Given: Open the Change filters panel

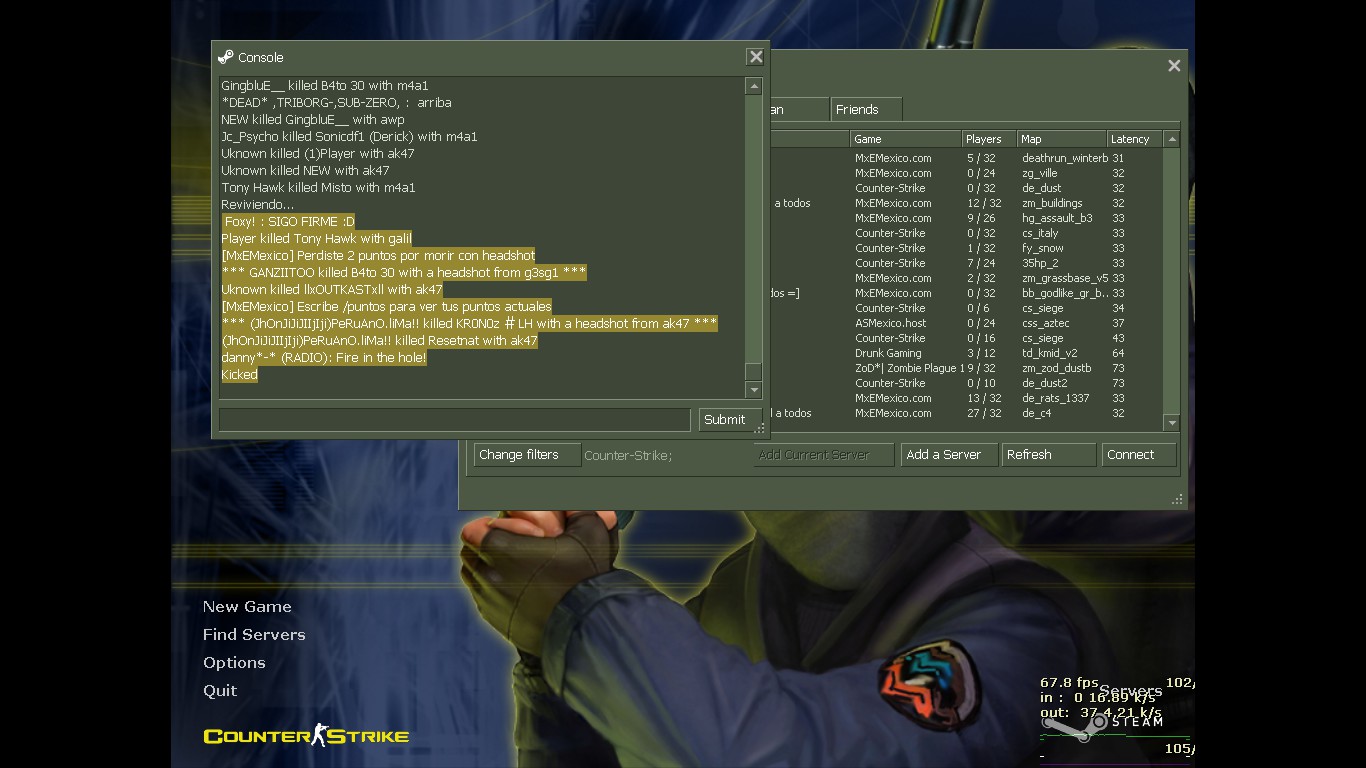Looking at the screenshot, I should coord(527,455).
